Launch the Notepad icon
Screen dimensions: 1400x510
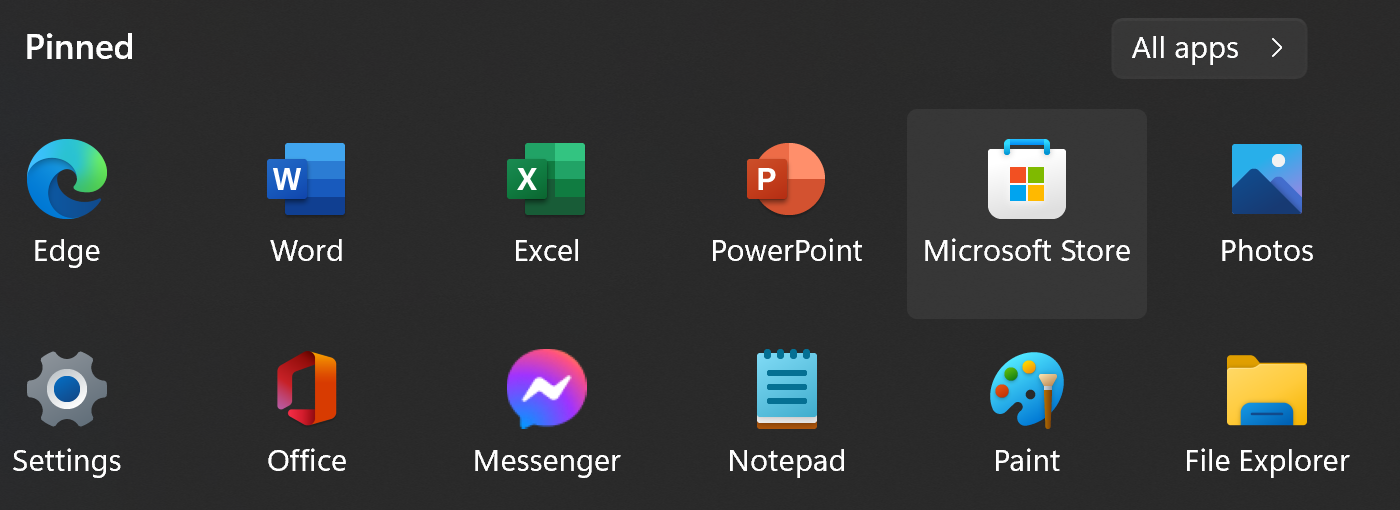point(787,389)
